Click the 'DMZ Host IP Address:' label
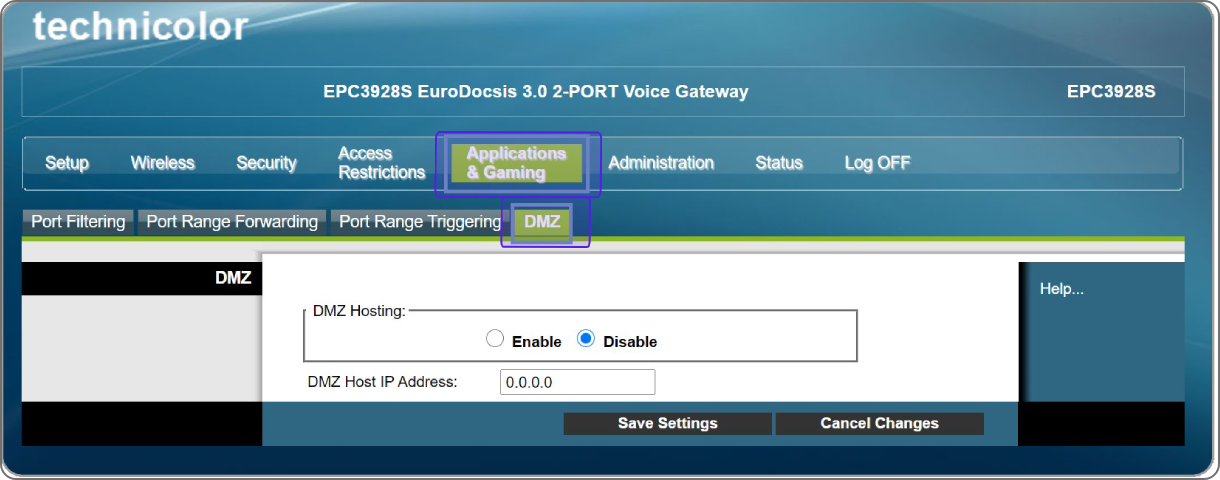Screen dimensions: 1220x480 coord(382,381)
